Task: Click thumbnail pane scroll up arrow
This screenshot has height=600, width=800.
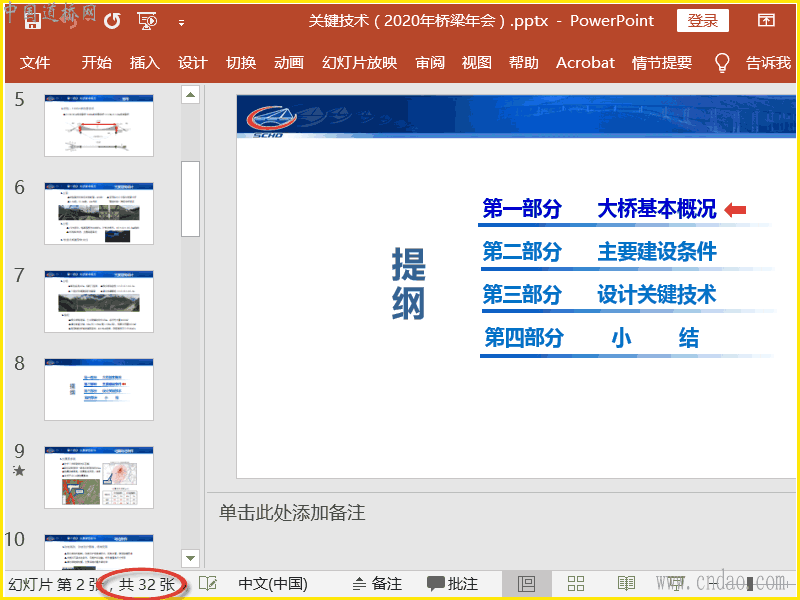Action: [x=190, y=94]
